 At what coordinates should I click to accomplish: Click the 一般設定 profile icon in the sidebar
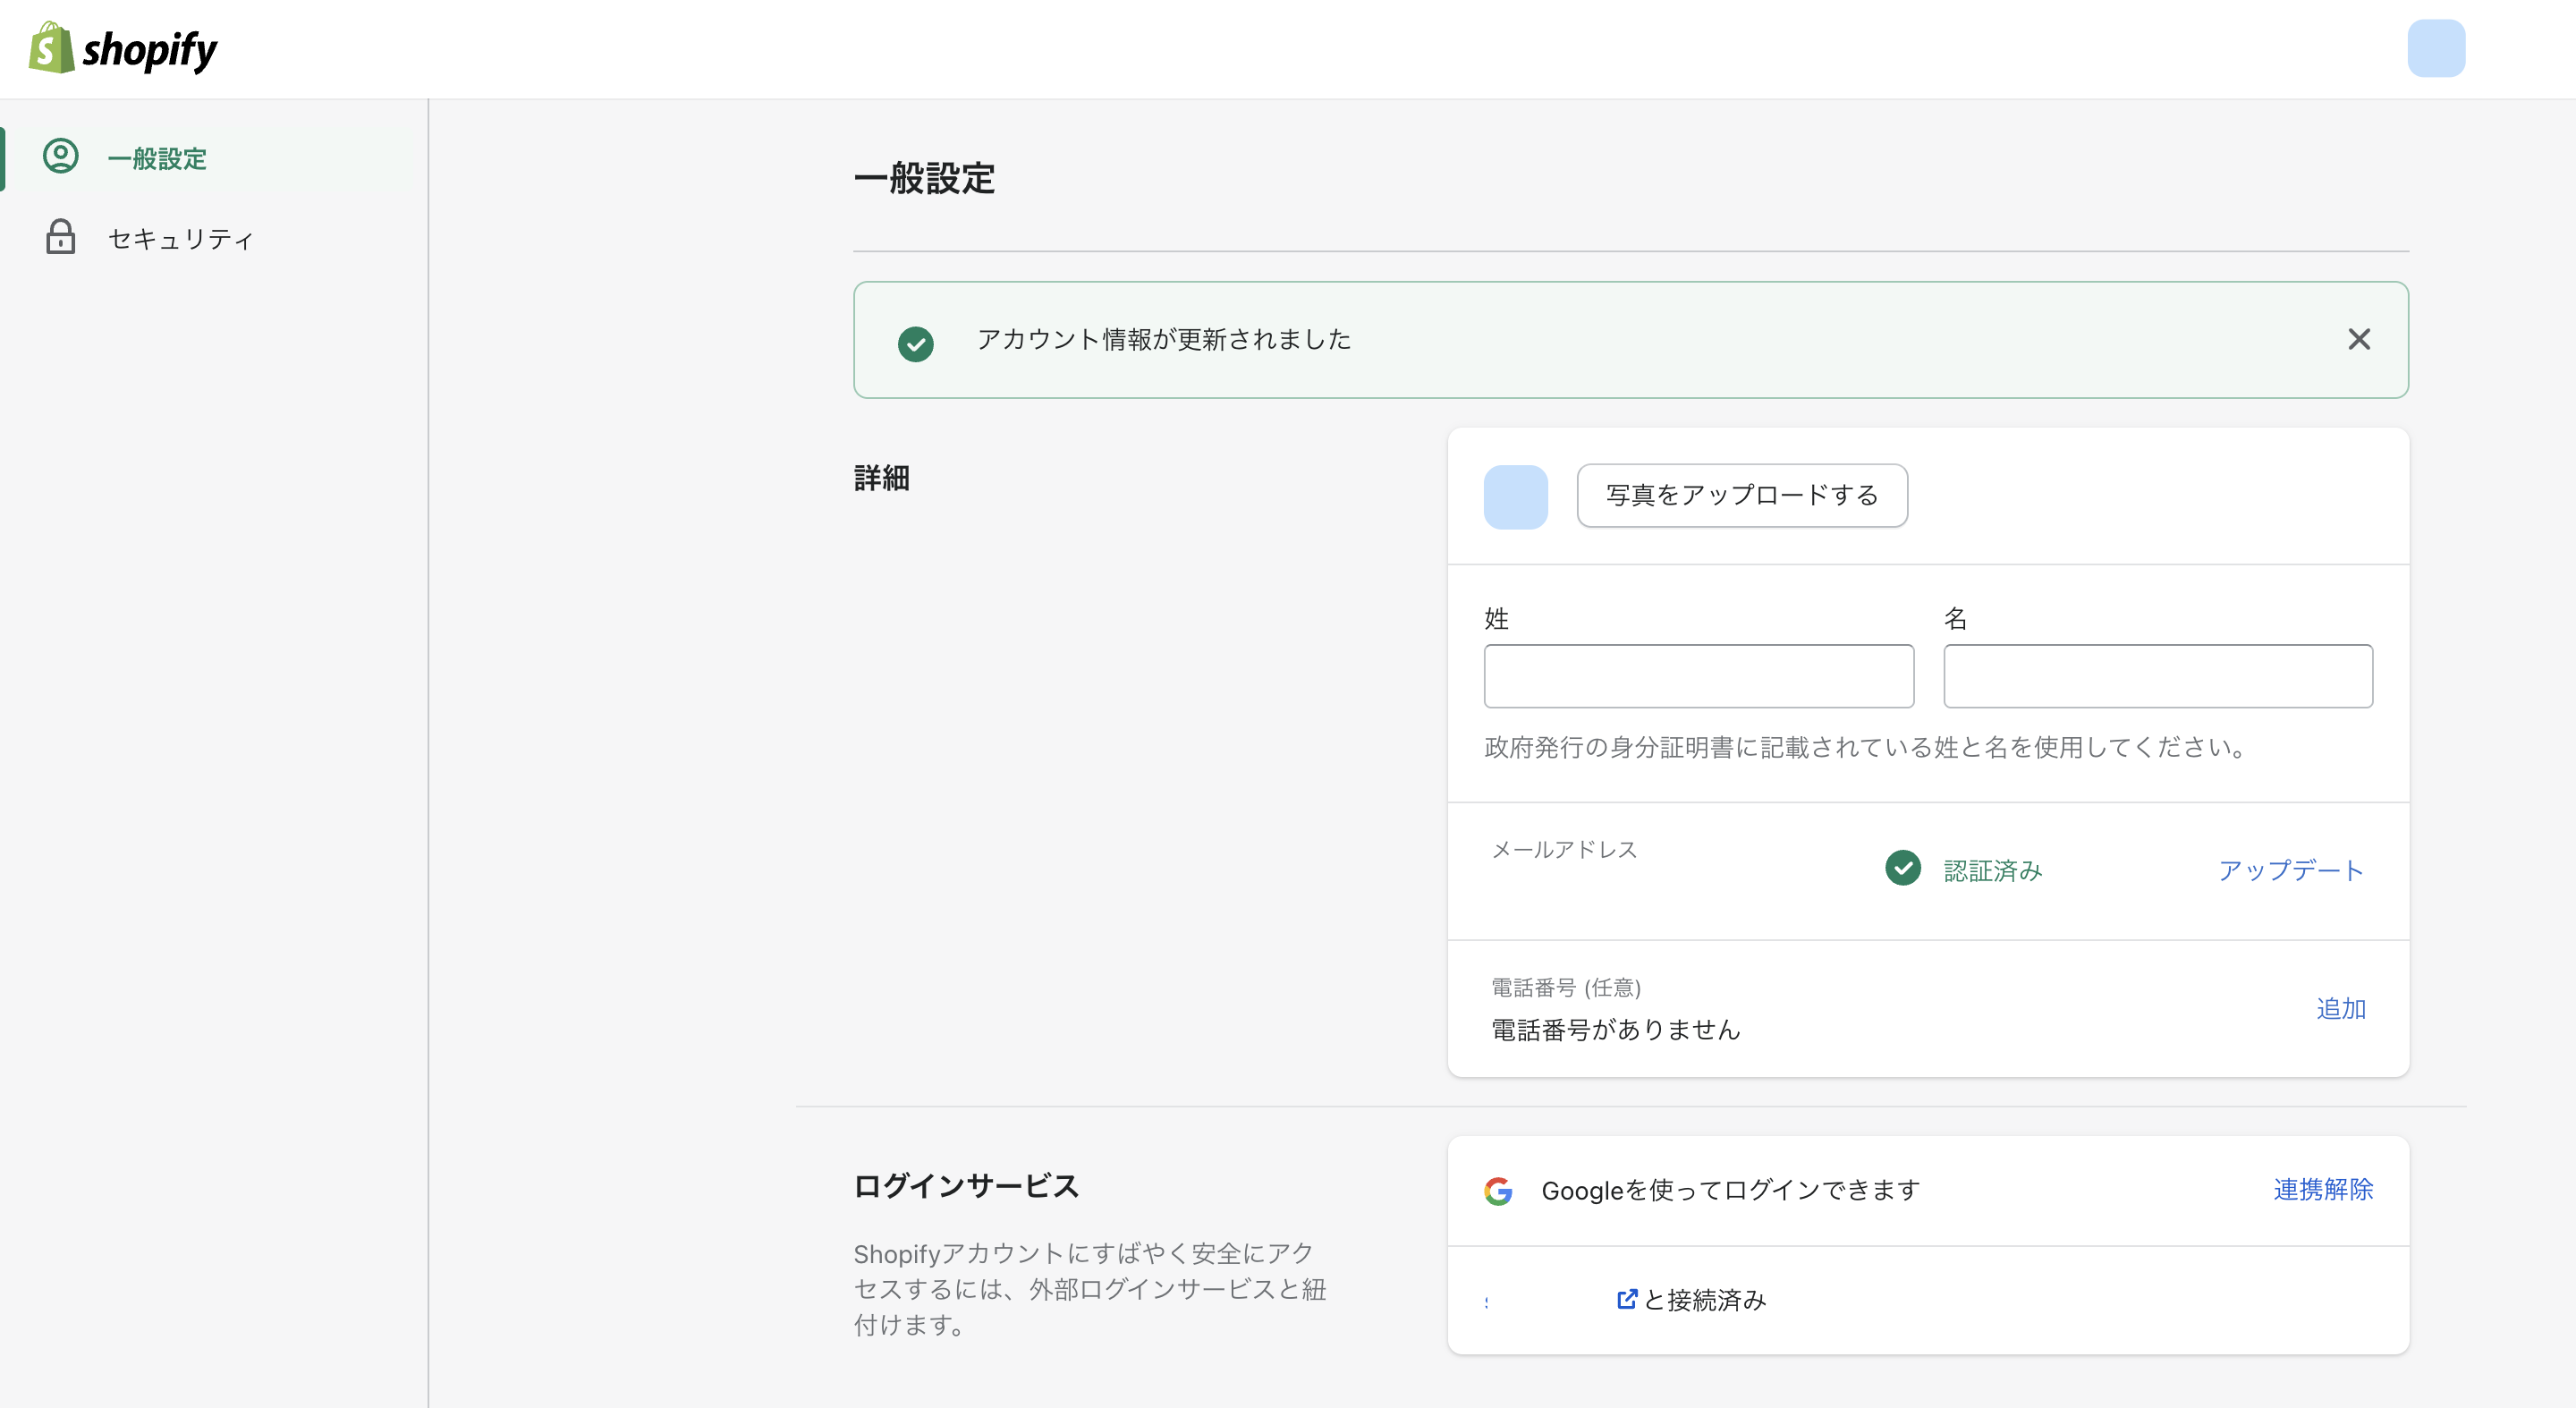[x=60, y=157]
